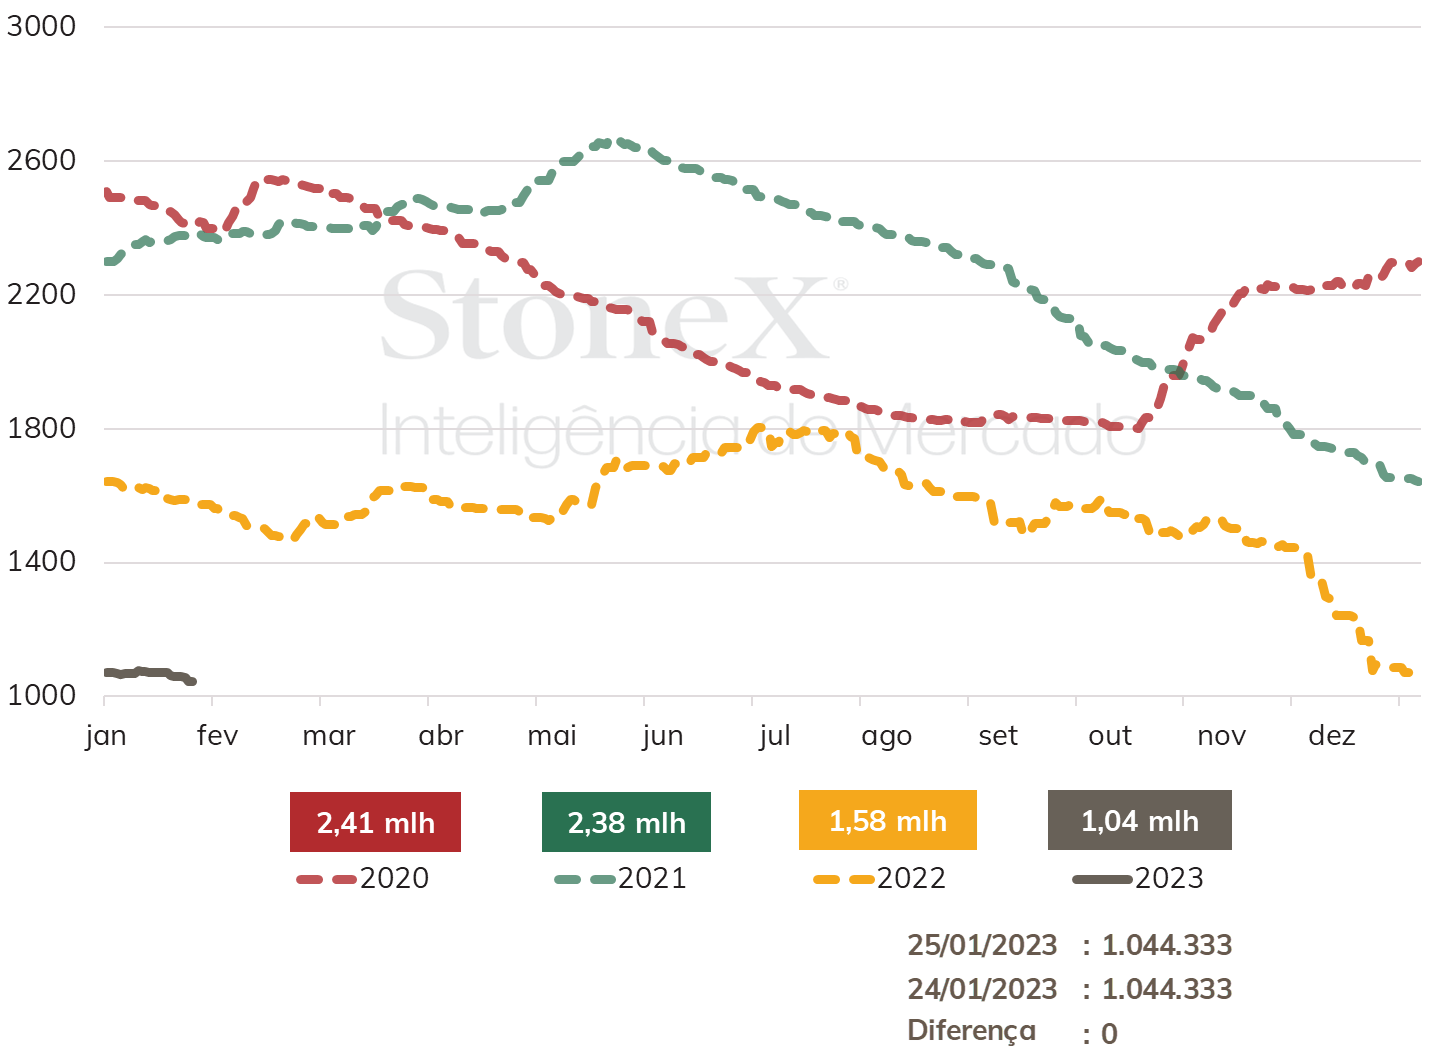The height and width of the screenshot is (1057, 1456).
Task: Click the set month label
Action: point(998,737)
